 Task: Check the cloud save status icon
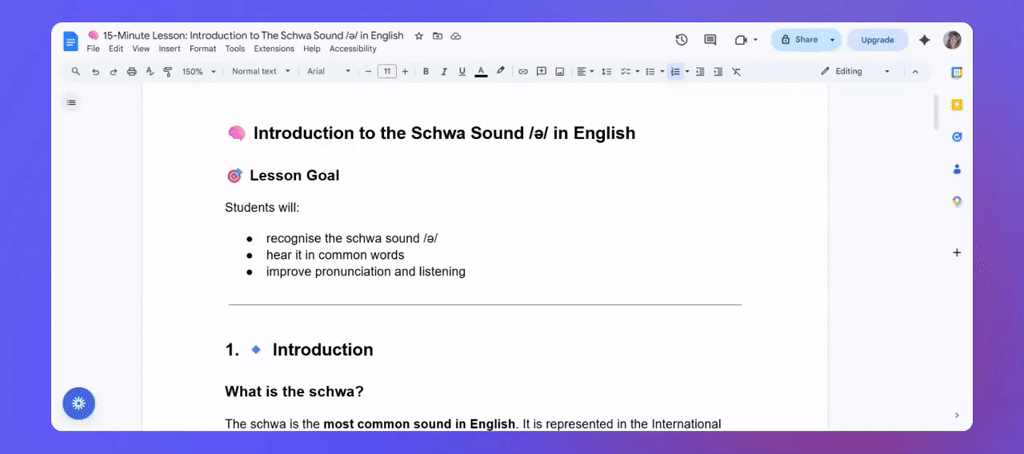click(456, 36)
